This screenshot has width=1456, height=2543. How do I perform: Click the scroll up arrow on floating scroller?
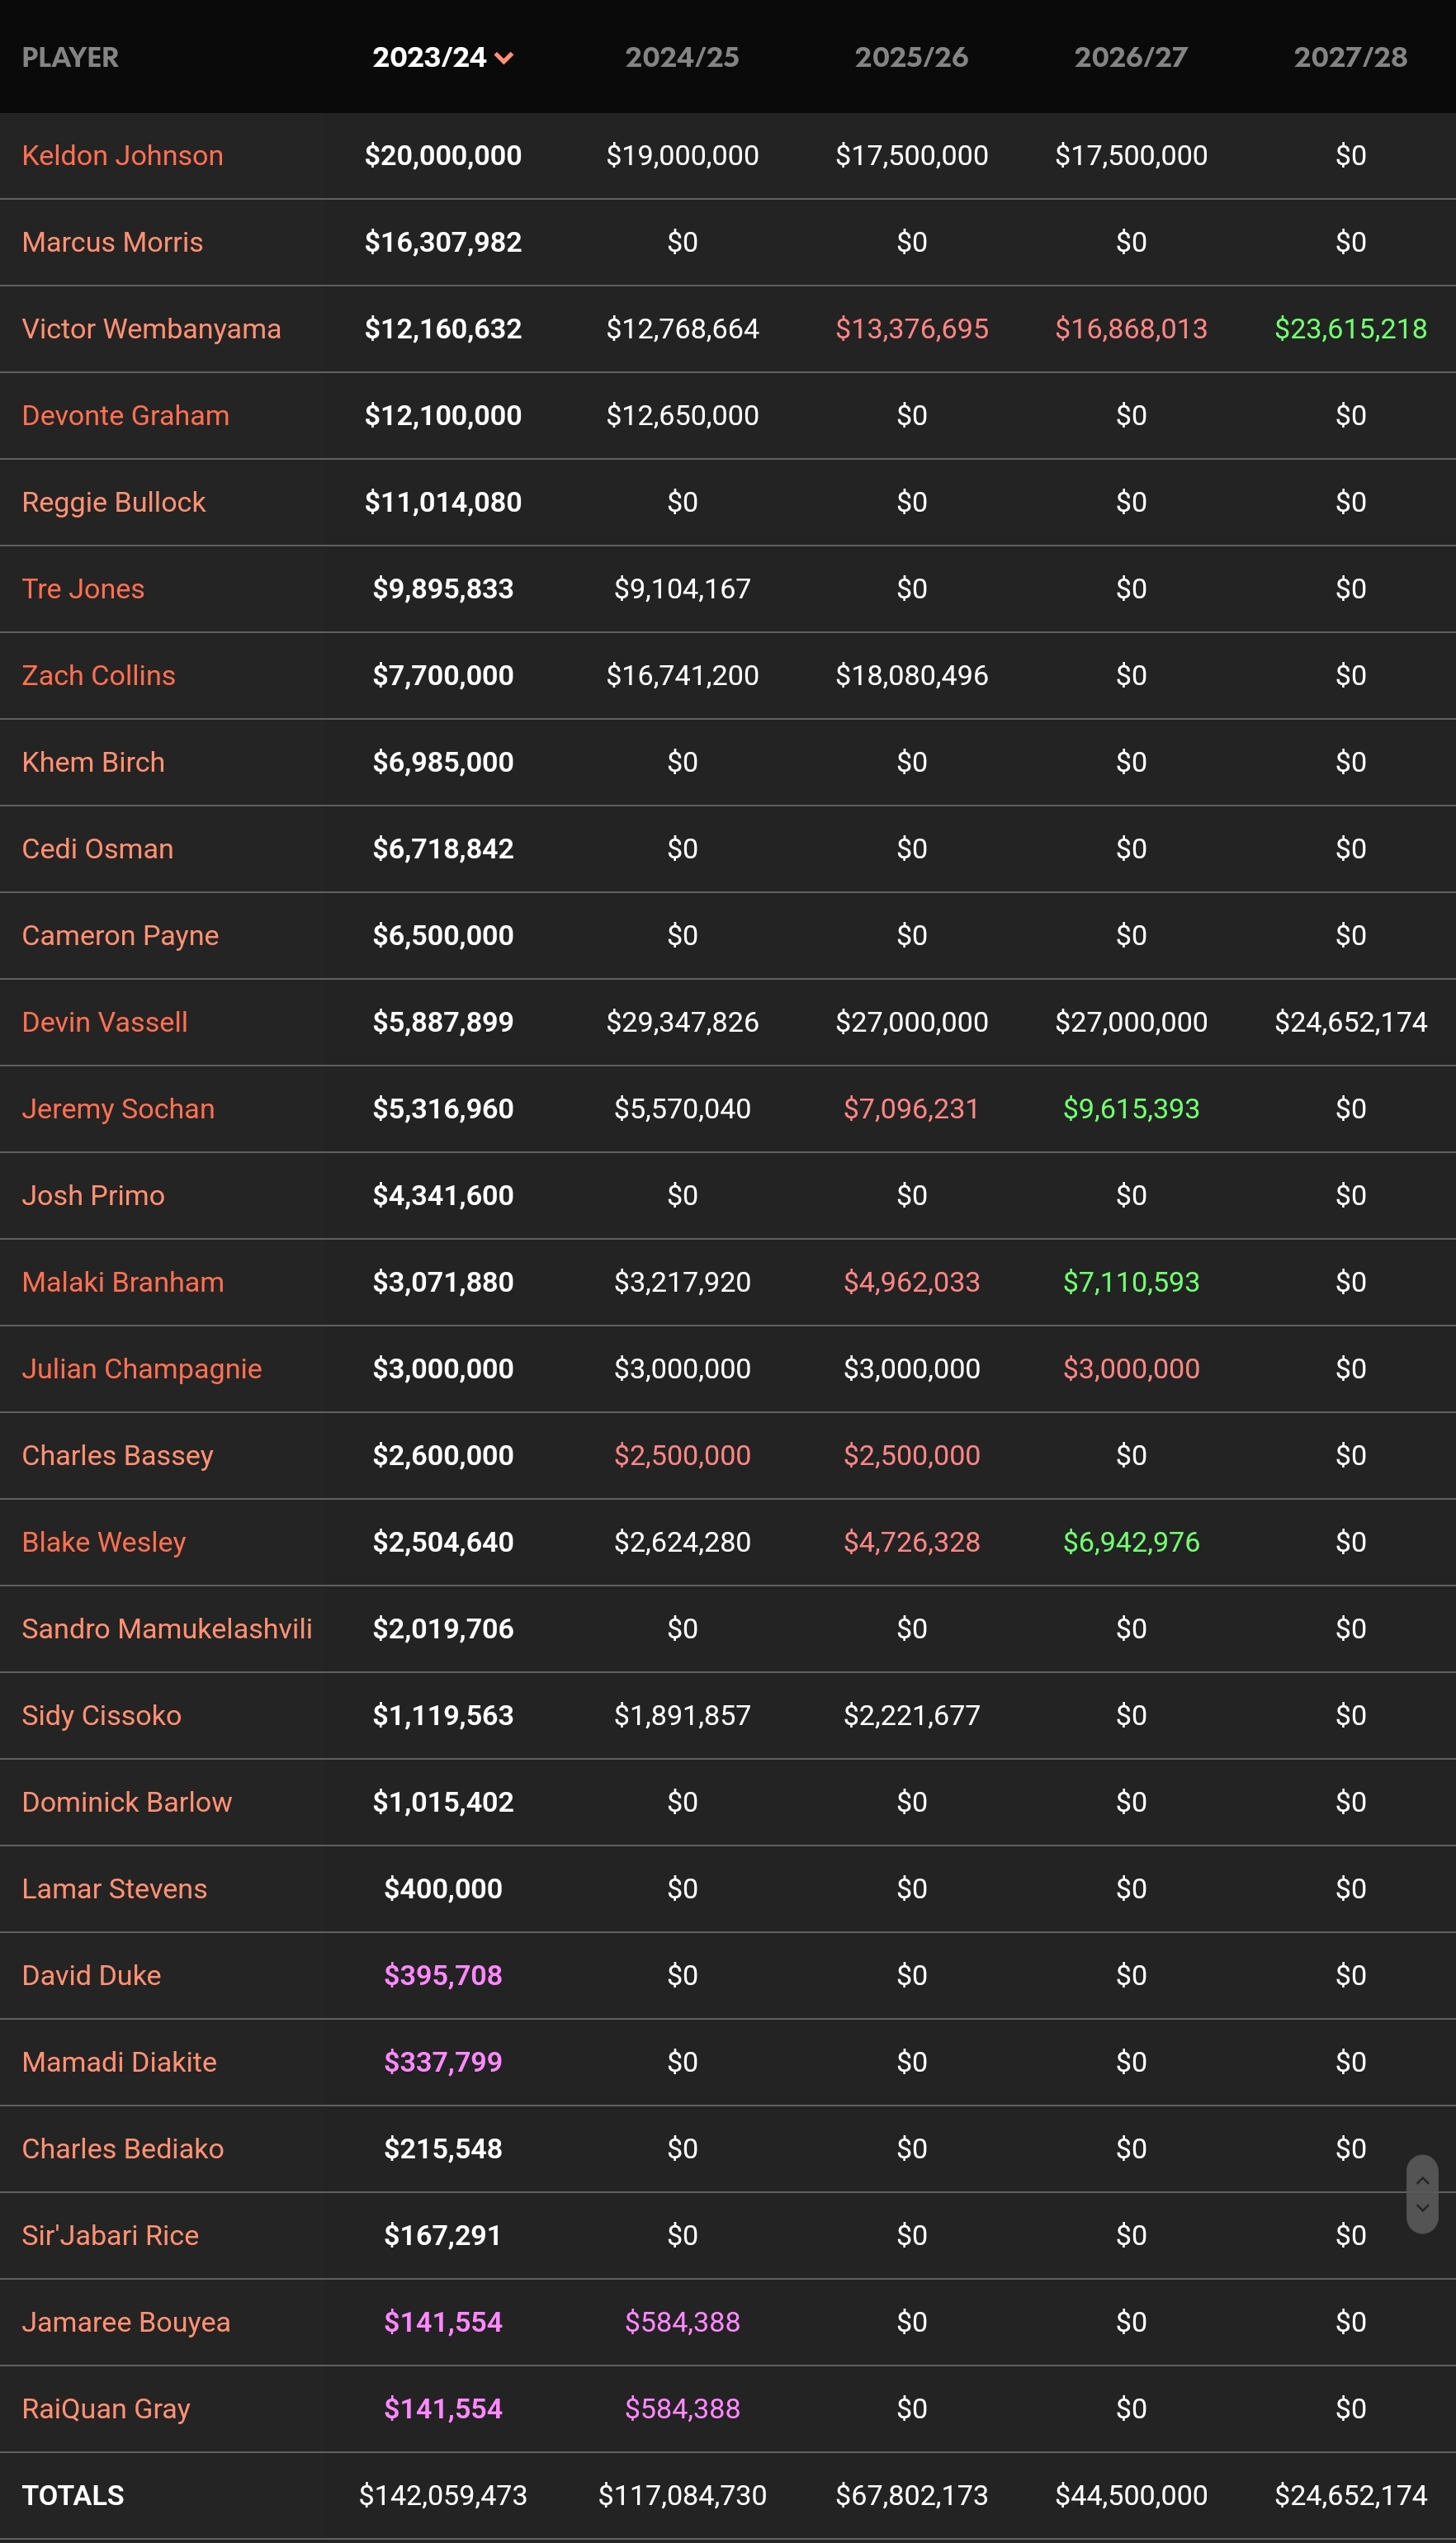(x=1421, y=2181)
